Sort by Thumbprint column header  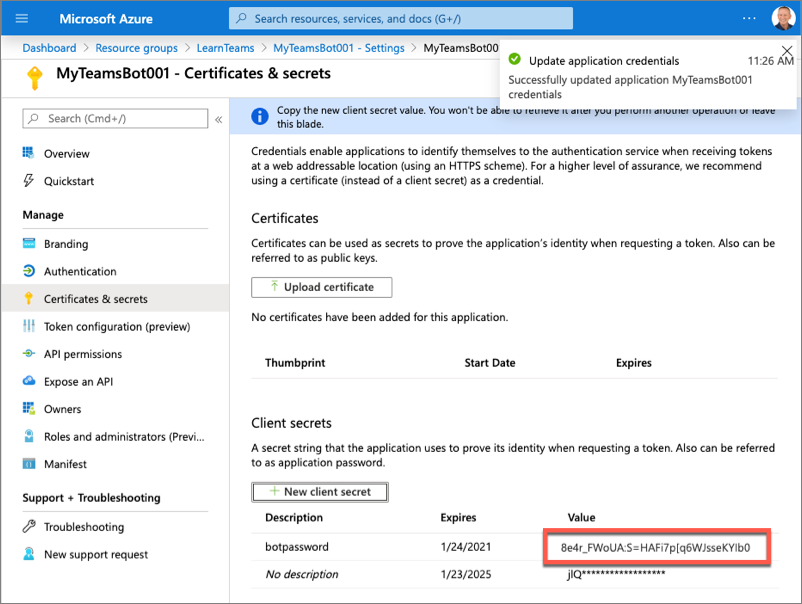(295, 363)
